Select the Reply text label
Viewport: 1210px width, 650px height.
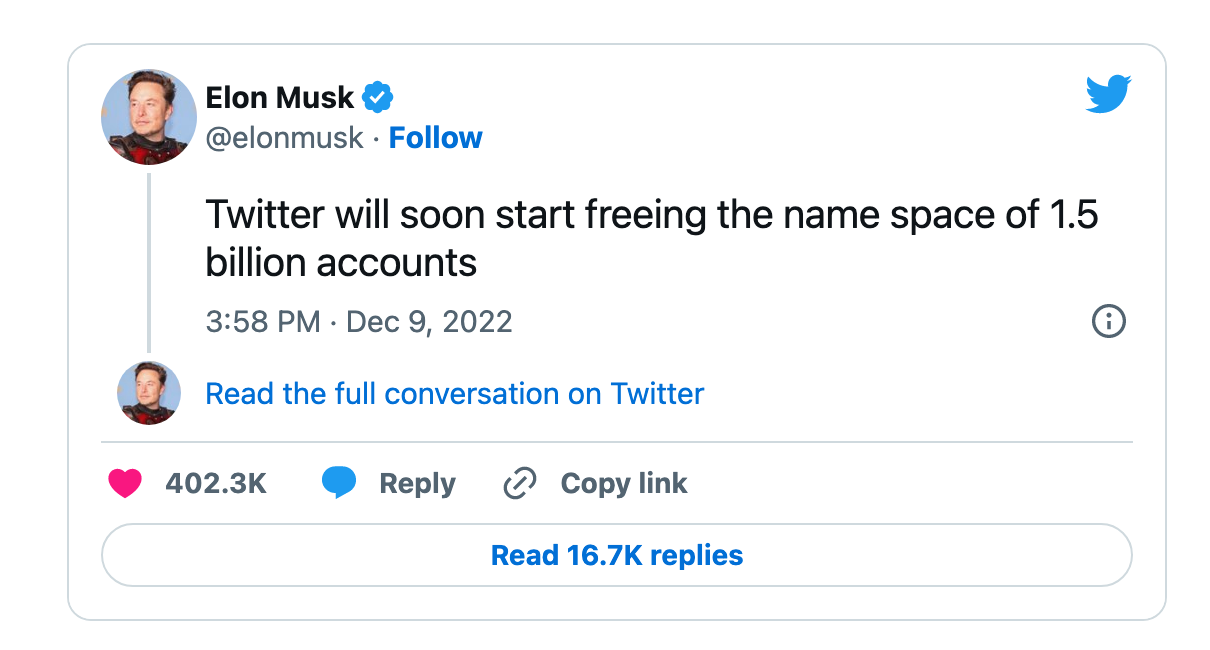(417, 484)
